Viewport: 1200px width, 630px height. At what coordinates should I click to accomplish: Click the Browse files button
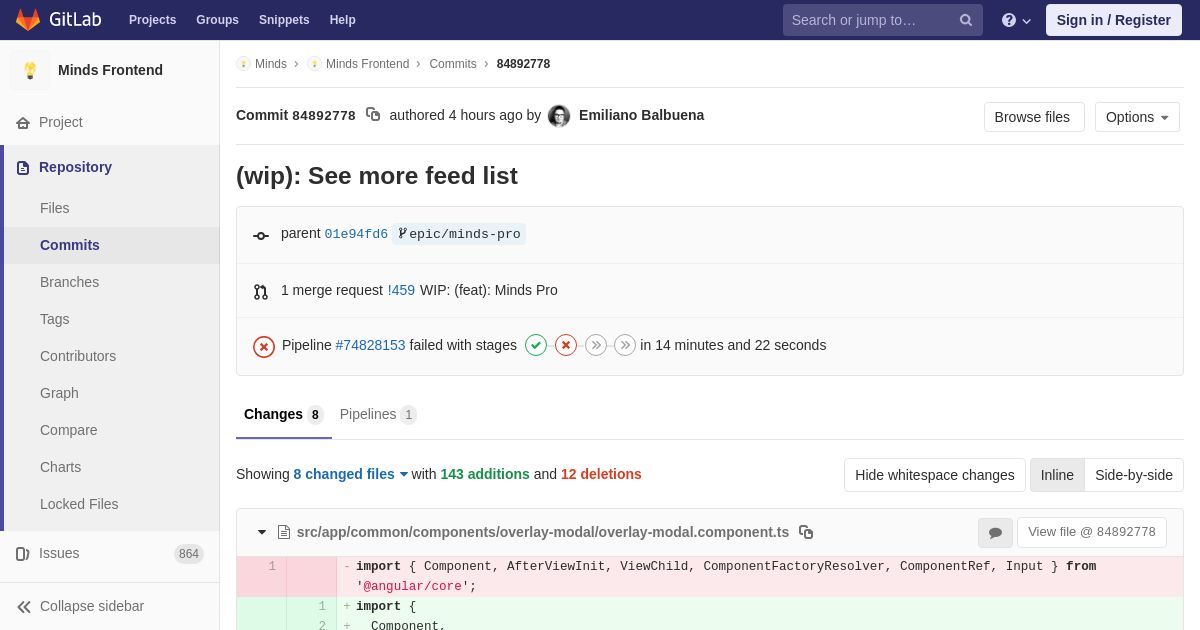(1034, 117)
